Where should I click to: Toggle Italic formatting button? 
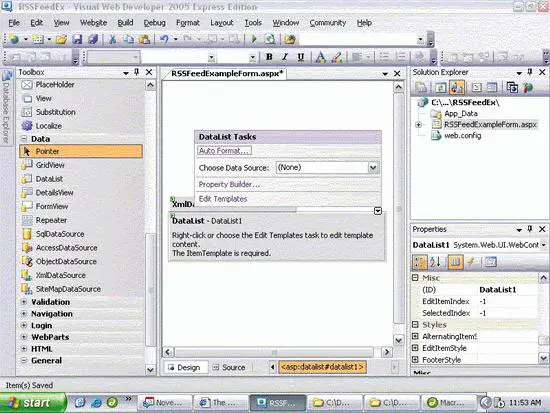[x=285, y=57]
